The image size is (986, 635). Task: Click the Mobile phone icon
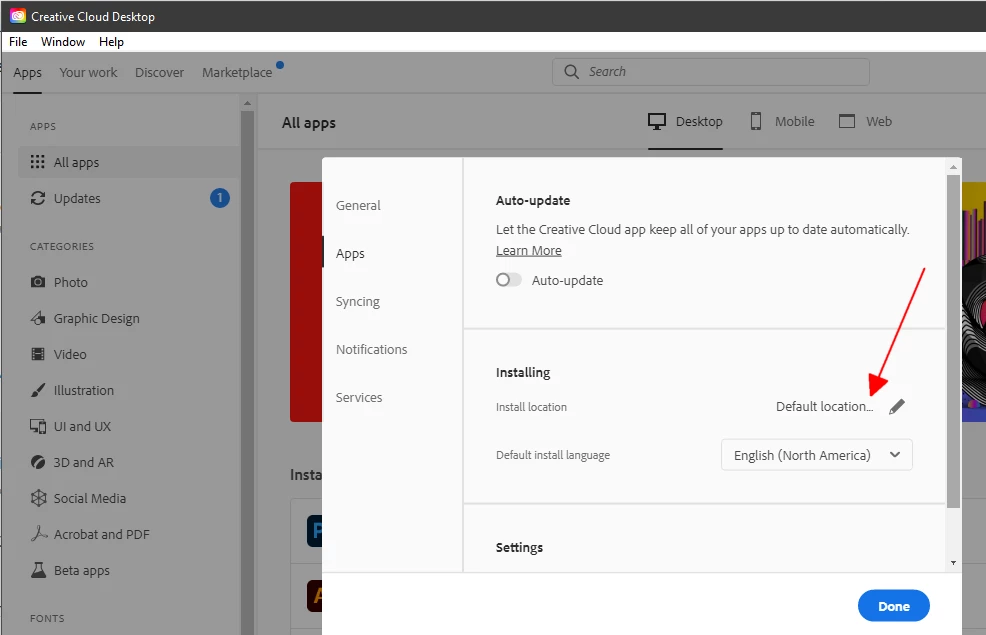[756, 121]
